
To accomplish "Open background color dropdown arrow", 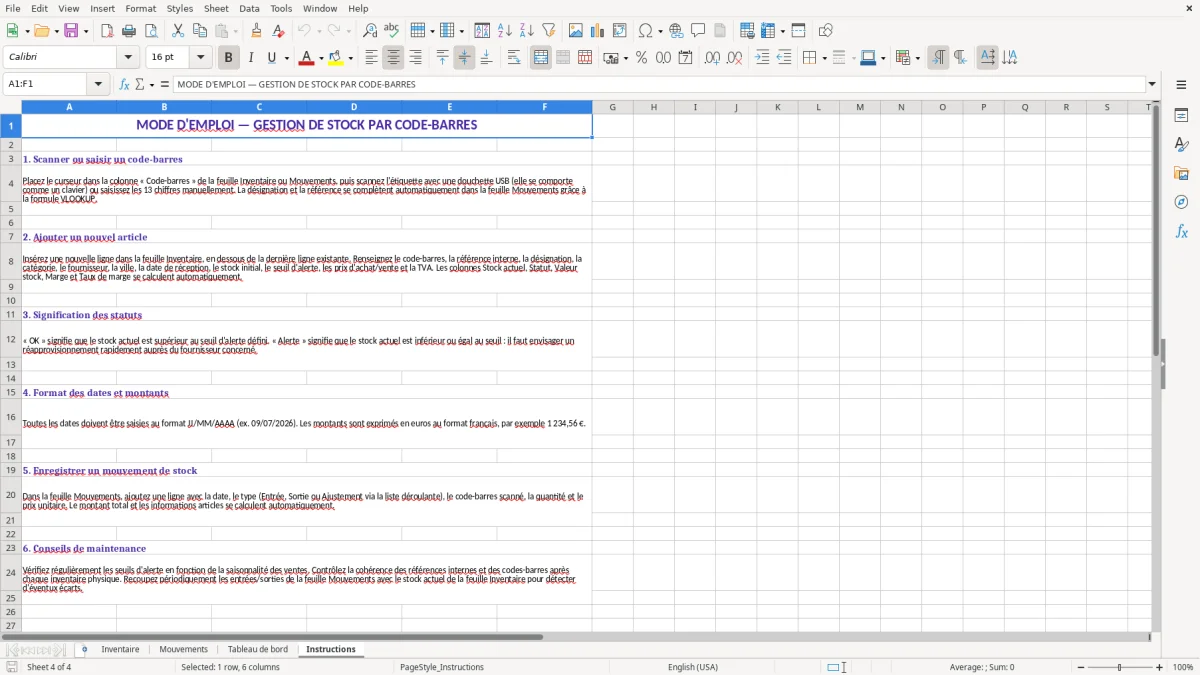I will pos(351,58).
